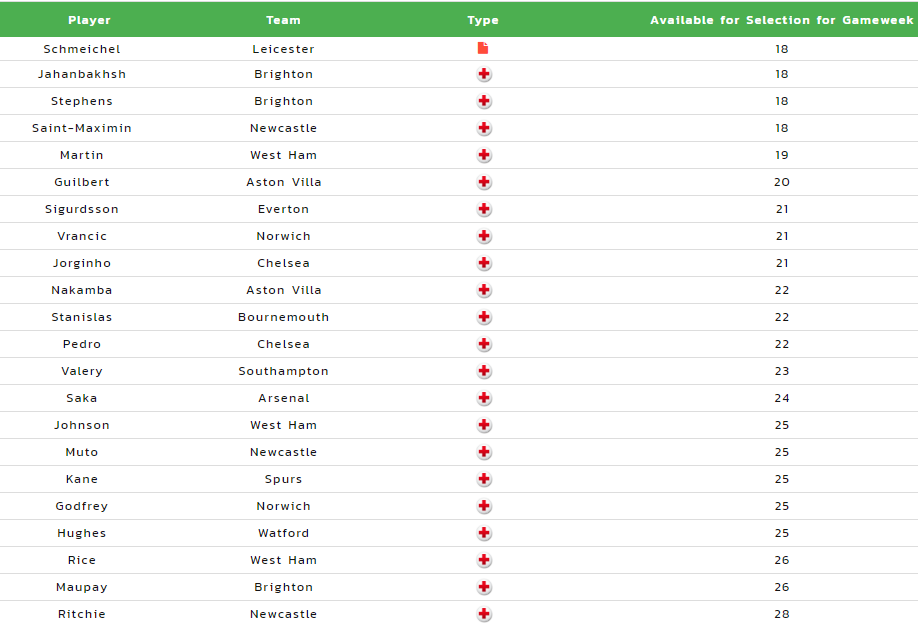Click the player name Rice
This screenshot has width=918, height=632.
(x=82, y=560)
